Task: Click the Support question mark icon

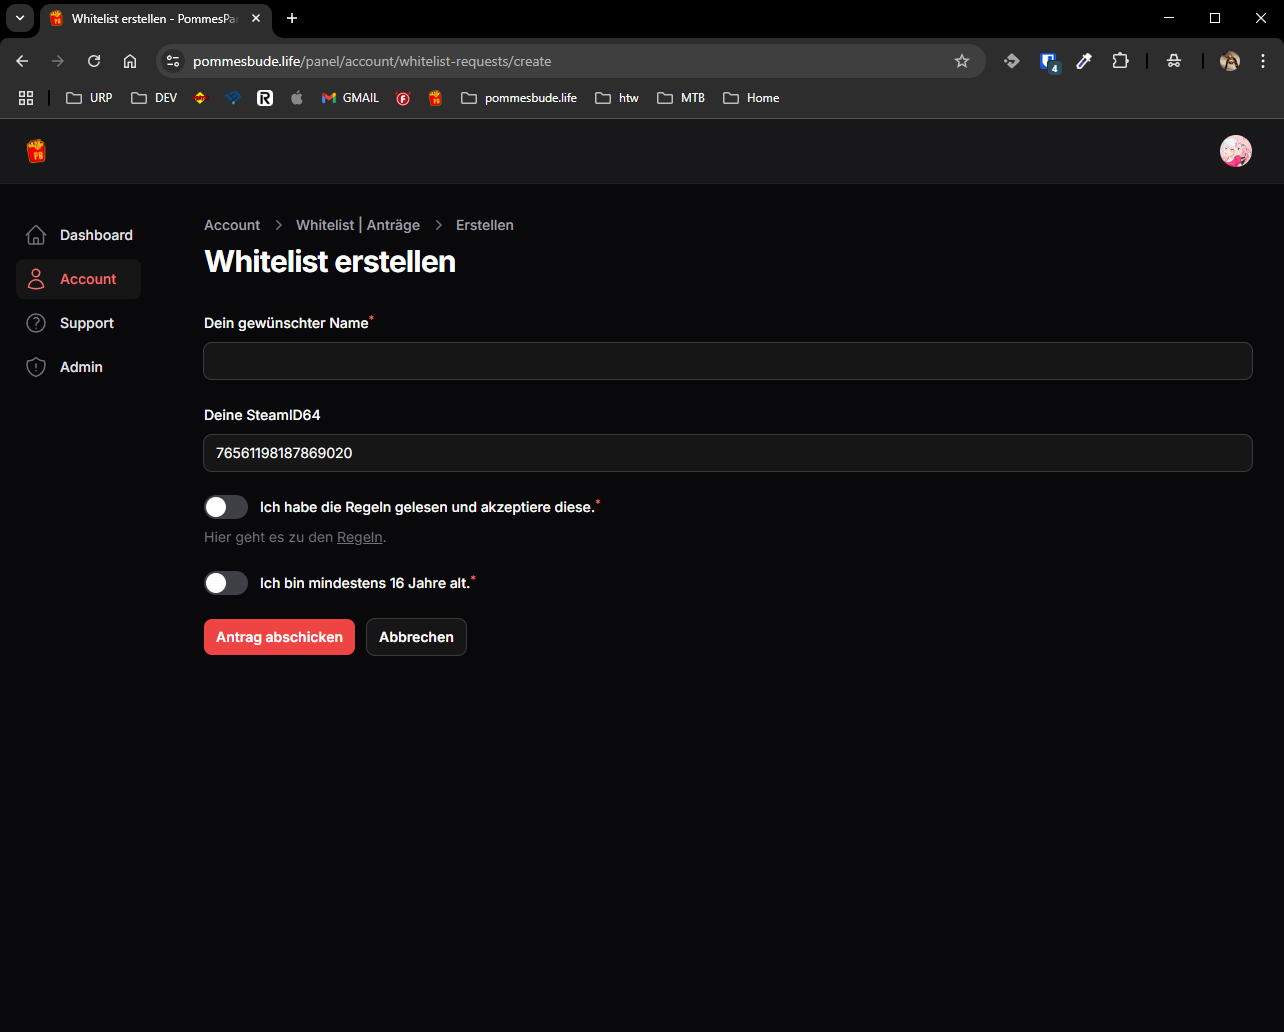Action: (36, 323)
